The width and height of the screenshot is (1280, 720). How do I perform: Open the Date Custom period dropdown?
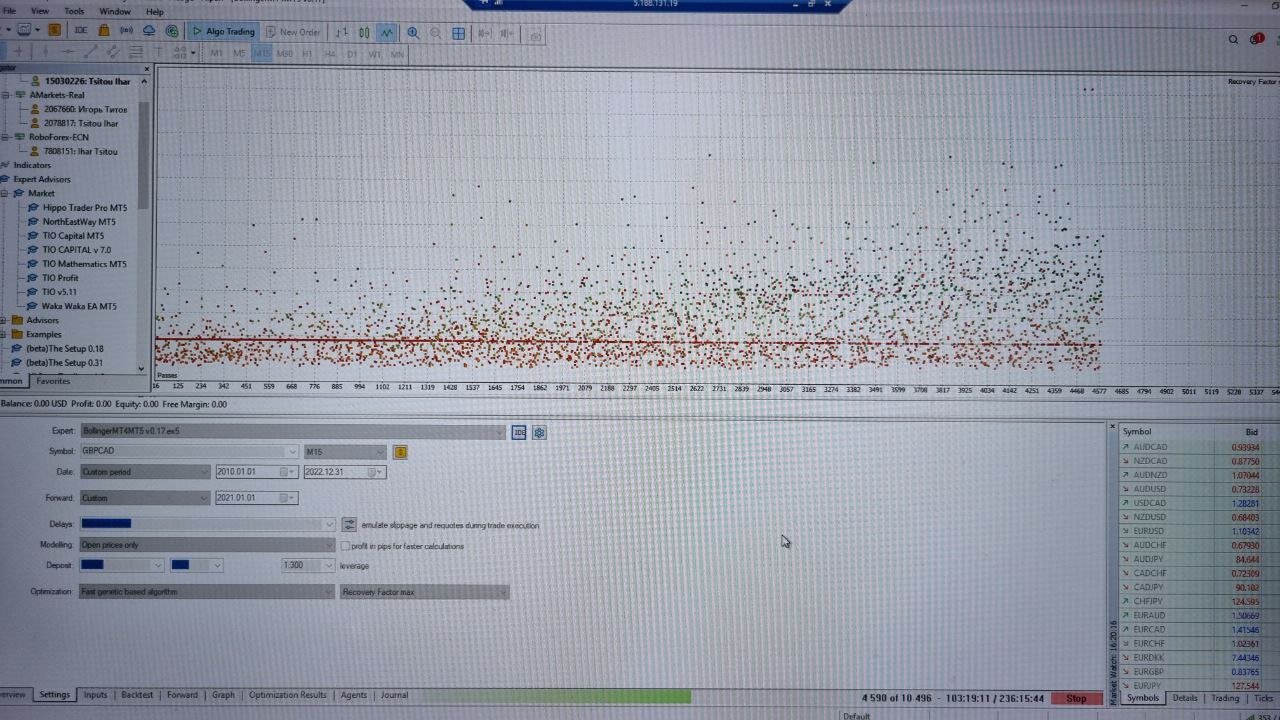[x=144, y=472]
